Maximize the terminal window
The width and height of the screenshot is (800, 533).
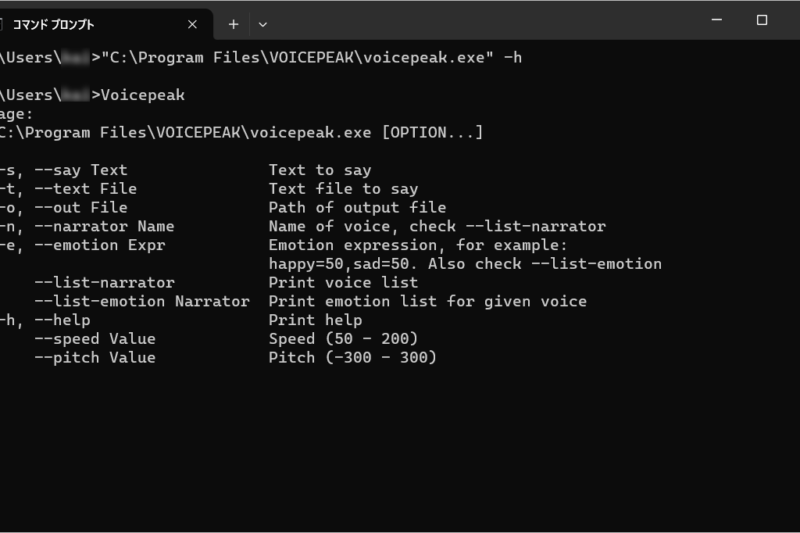point(762,20)
